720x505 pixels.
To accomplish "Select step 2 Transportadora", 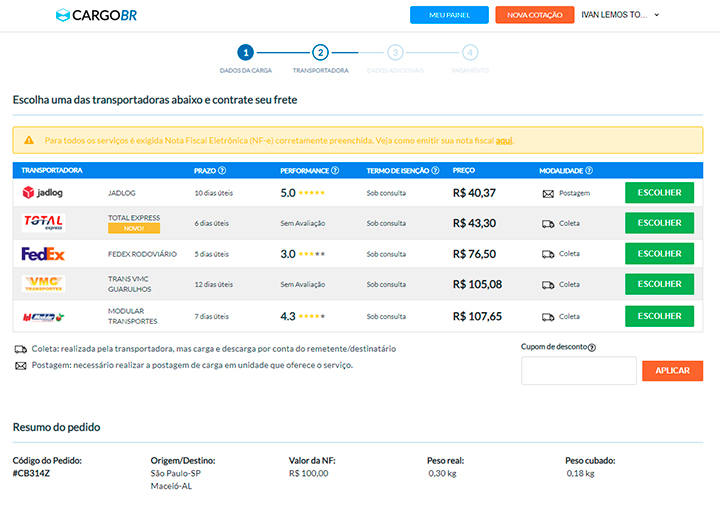I will tap(320, 52).
